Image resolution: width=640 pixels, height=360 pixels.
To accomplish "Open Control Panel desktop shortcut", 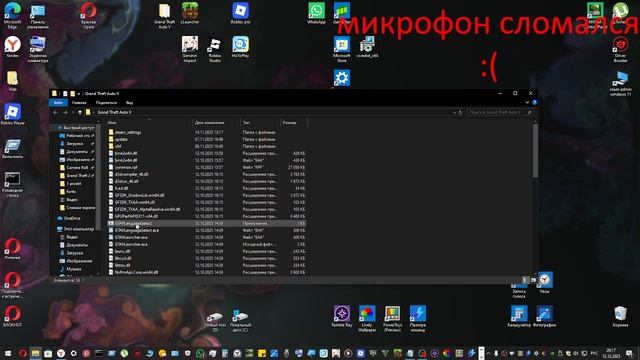I will click(x=38, y=16).
